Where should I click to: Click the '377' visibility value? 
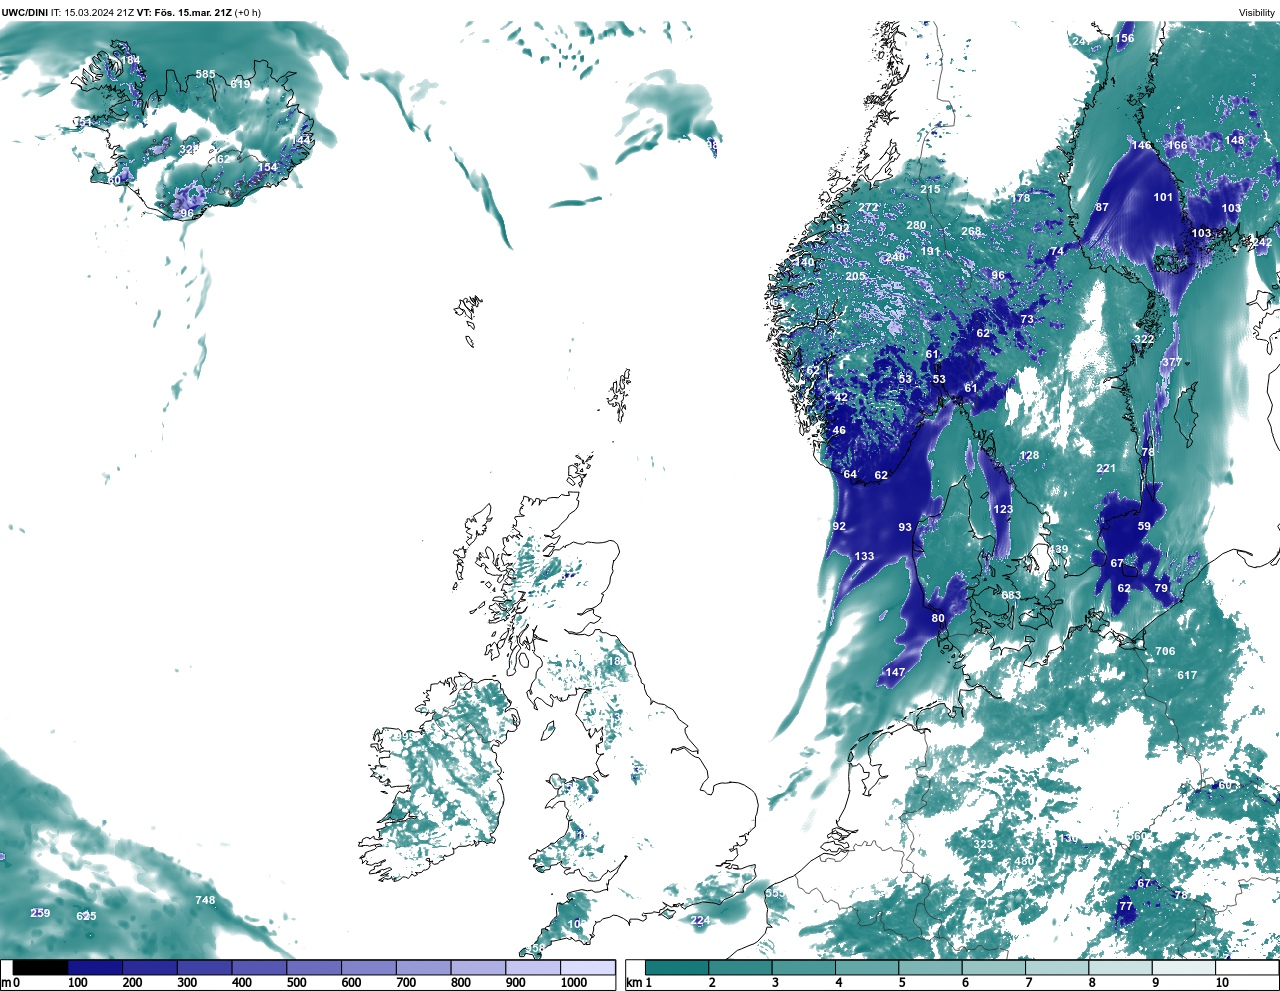(1172, 362)
